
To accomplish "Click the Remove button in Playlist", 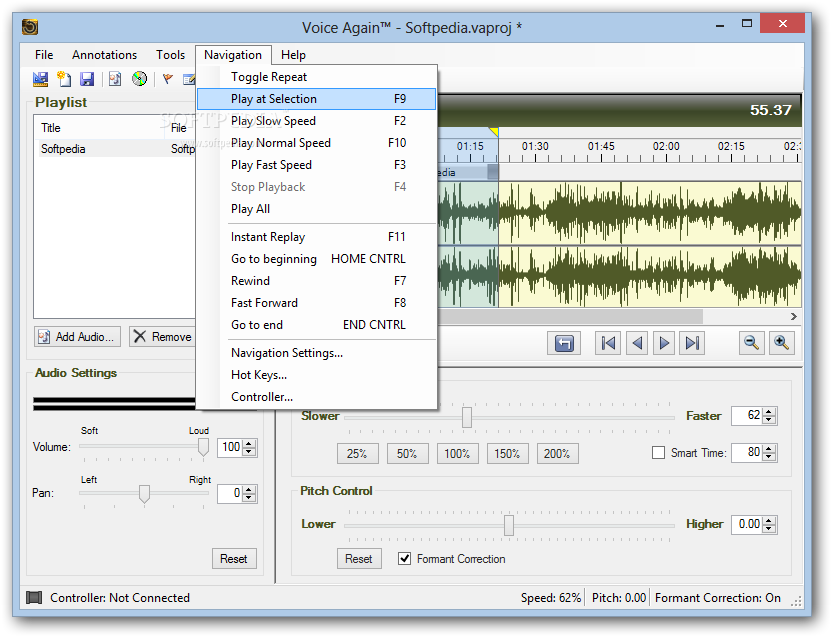I will click(x=162, y=337).
